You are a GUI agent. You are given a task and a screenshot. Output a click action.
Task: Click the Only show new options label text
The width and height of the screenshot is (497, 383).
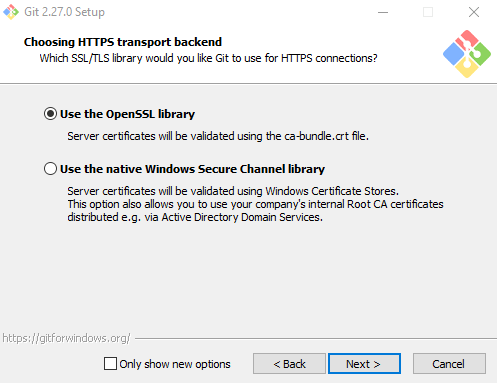(x=175, y=364)
